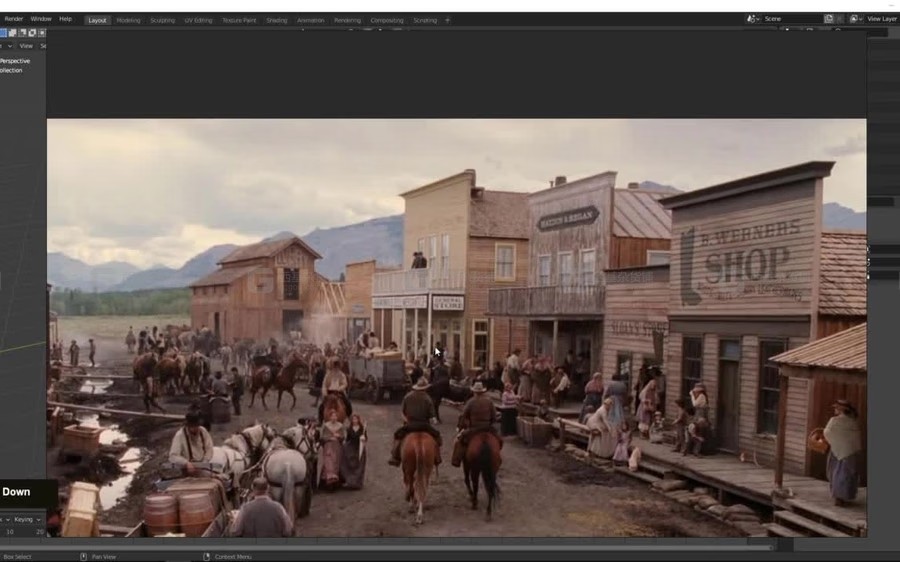Viewport: 900px width, 562px height.
Task: Open the Window menu
Action: [41, 19]
